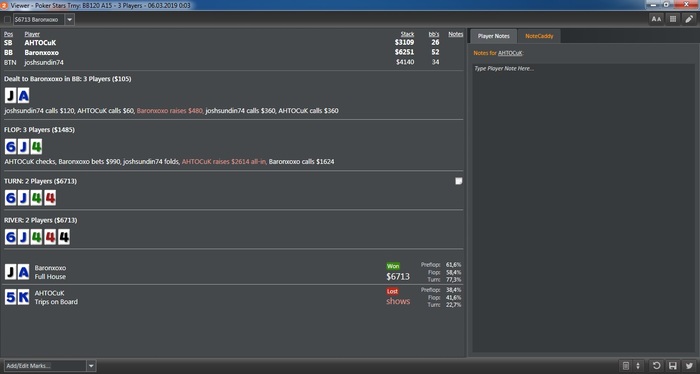700x374 pixels.
Task: Switch to the Player Notes tab
Action: pyautogui.click(x=493, y=36)
